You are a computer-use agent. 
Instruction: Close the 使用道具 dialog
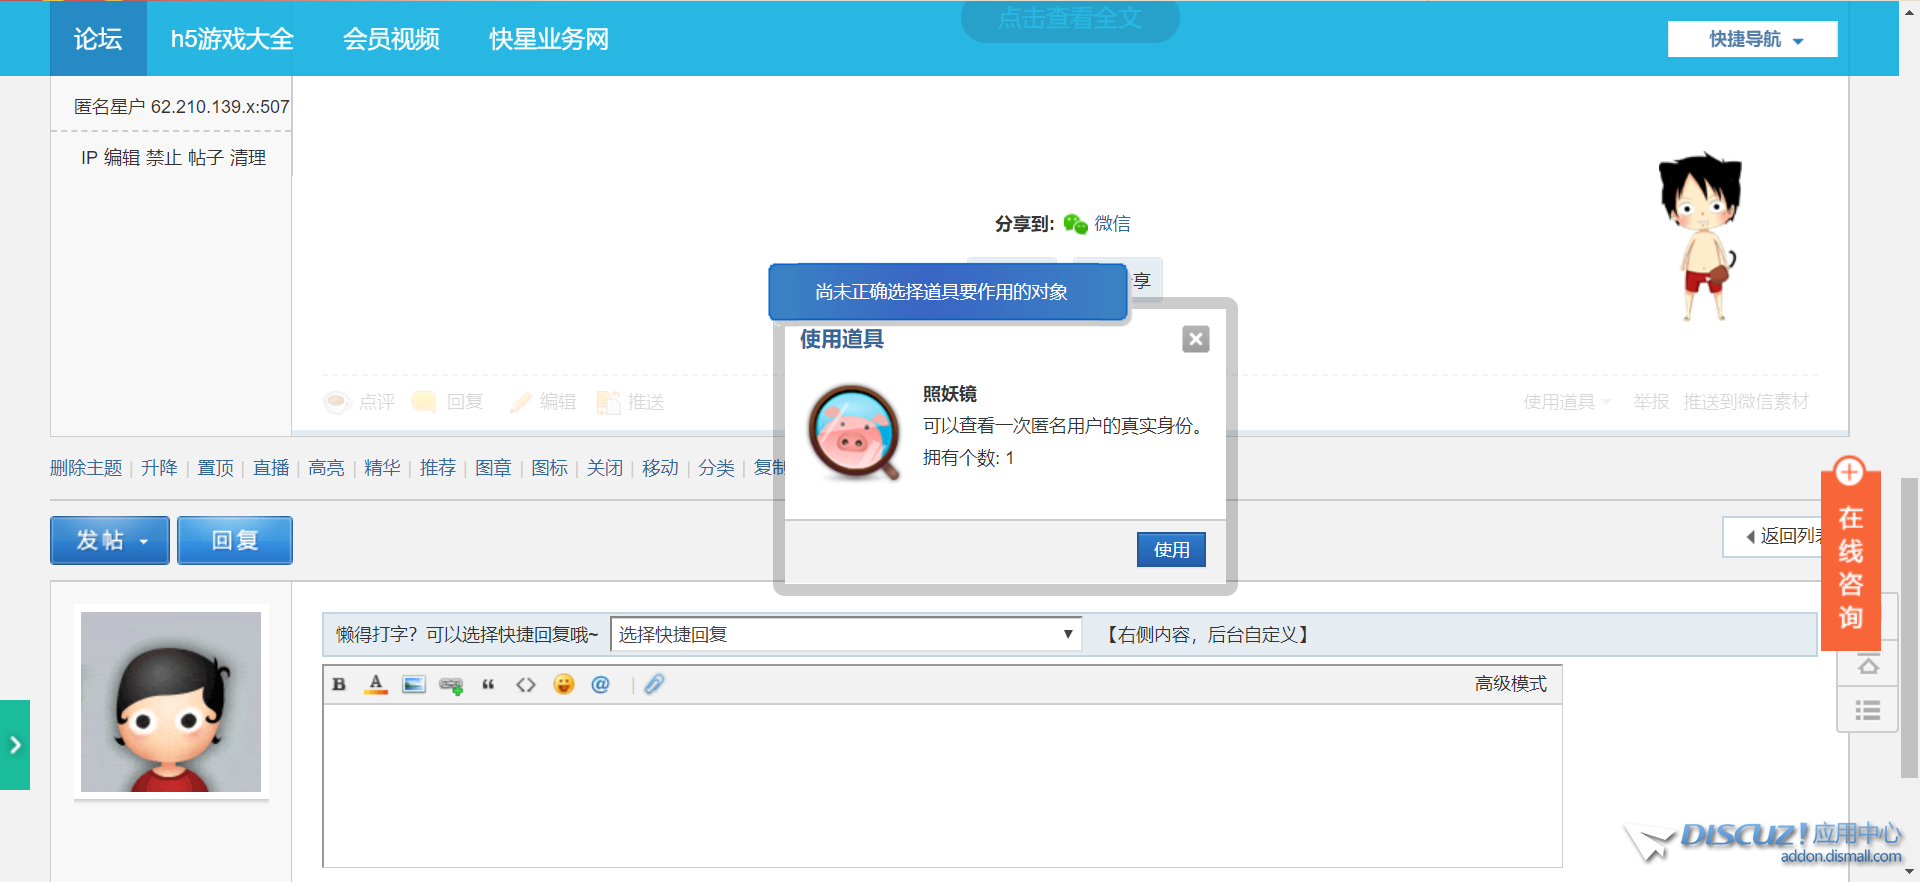1196,339
